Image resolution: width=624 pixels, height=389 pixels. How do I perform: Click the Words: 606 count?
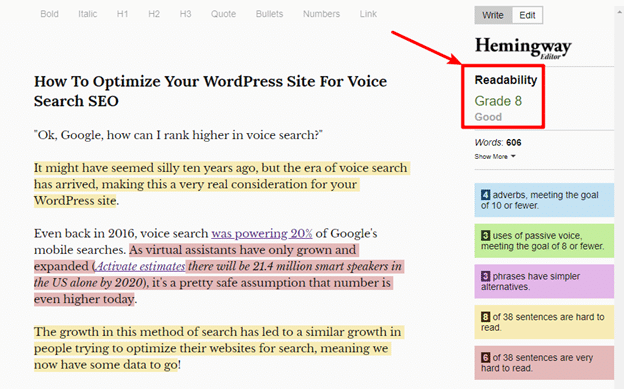[x=497, y=143]
